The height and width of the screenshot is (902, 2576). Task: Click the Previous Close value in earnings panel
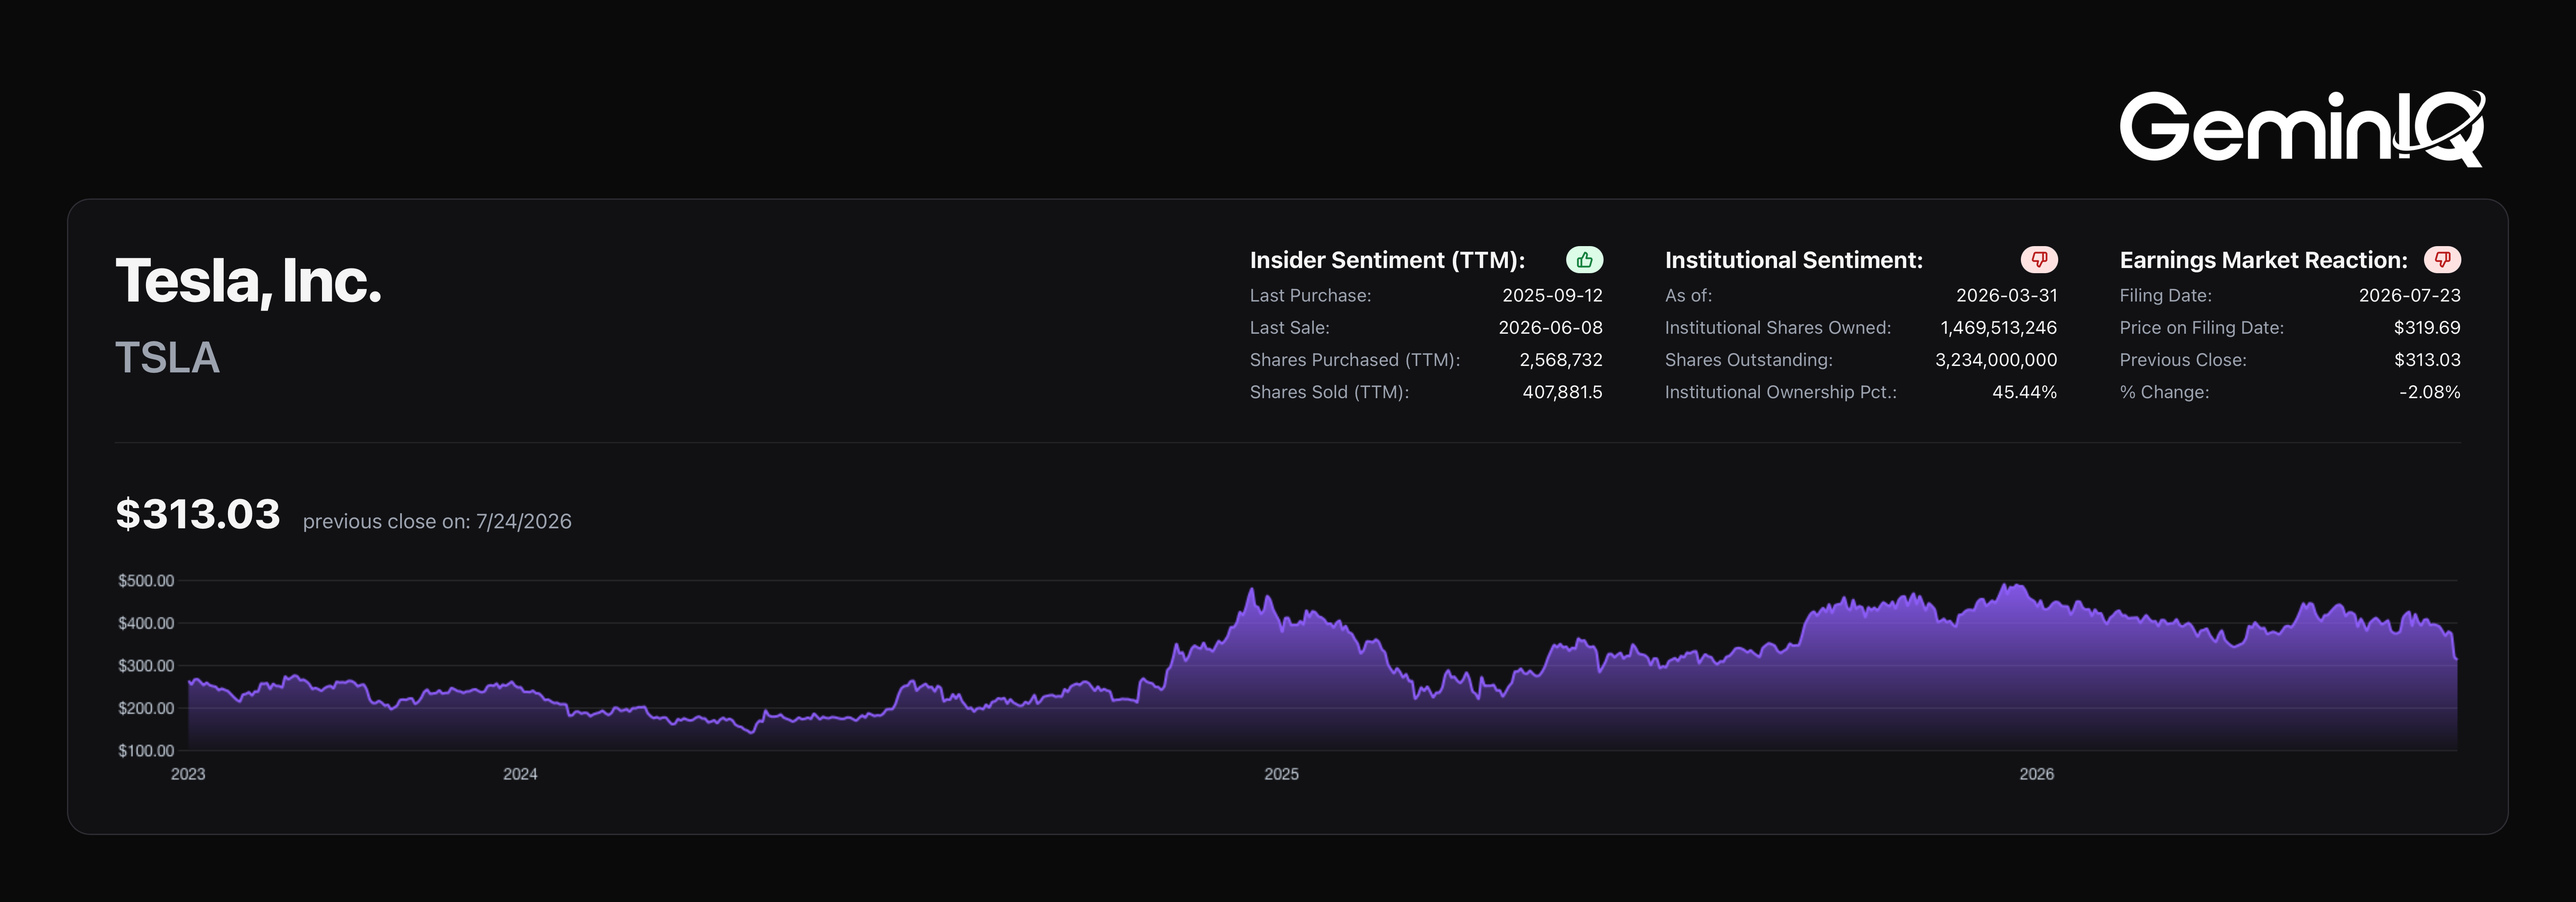pyautogui.click(x=2427, y=360)
